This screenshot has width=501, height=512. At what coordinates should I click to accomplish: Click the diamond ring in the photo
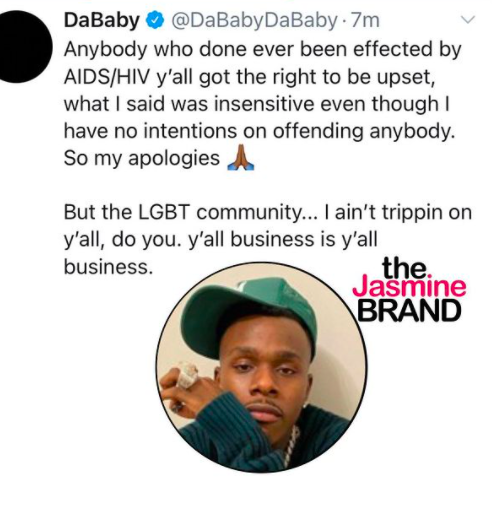[187, 375]
